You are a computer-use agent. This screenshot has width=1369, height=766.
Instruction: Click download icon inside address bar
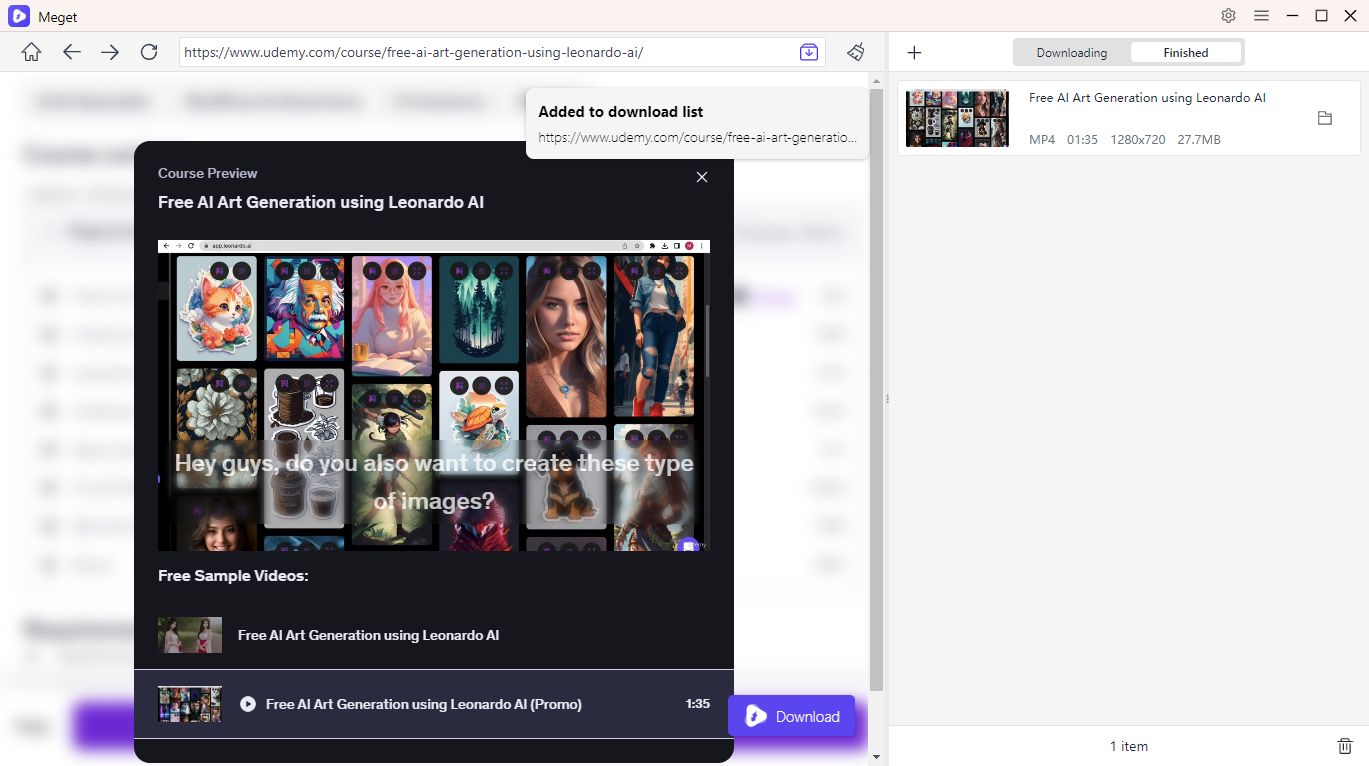809,52
